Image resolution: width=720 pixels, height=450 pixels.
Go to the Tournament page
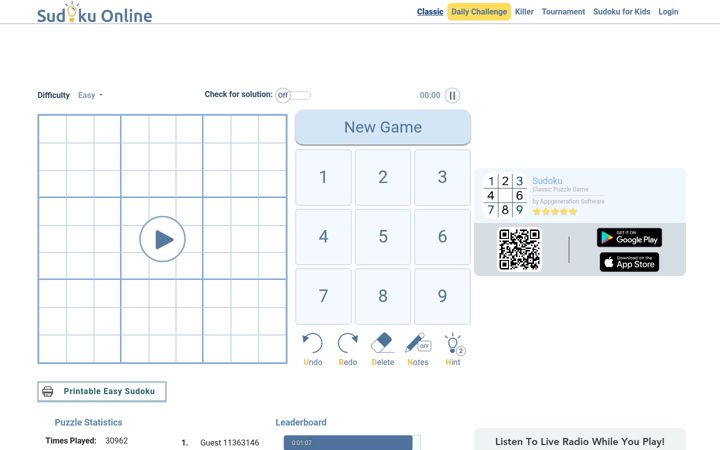(563, 12)
